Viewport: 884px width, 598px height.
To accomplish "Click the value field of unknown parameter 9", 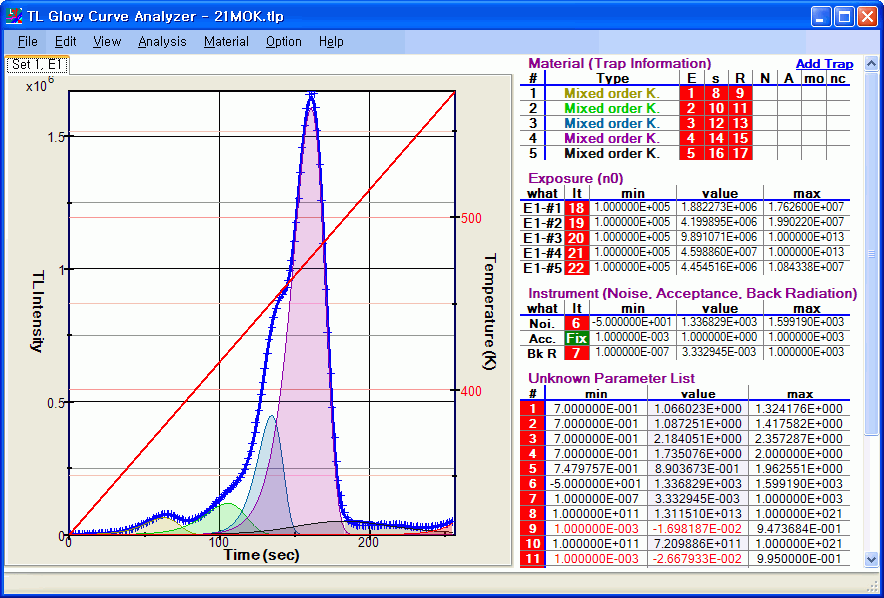I will (697, 529).
